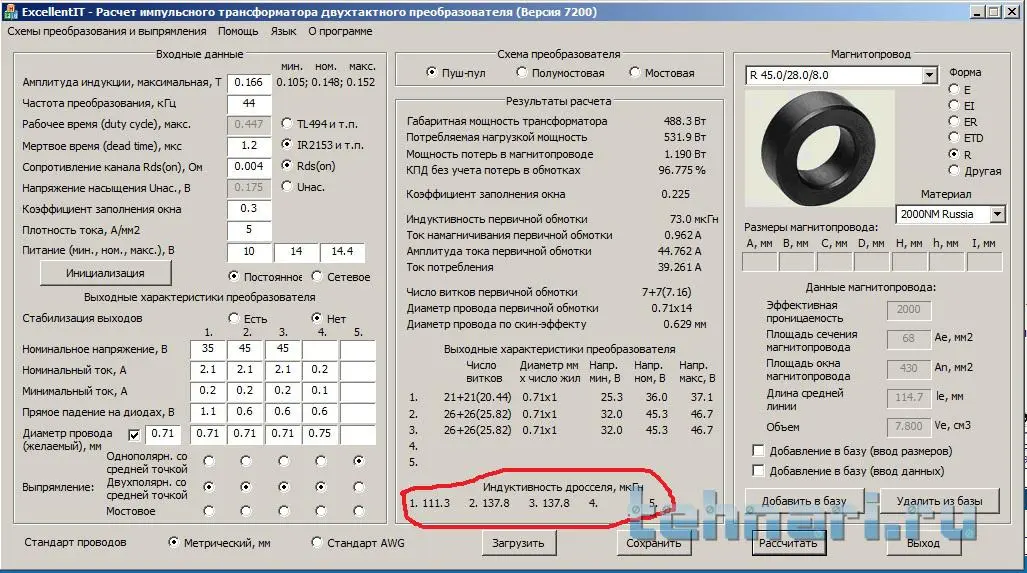Open the Схемы преобразования и выпрямления menu
Viewport: 1027px width, 573px height.
tap(107, 31)
